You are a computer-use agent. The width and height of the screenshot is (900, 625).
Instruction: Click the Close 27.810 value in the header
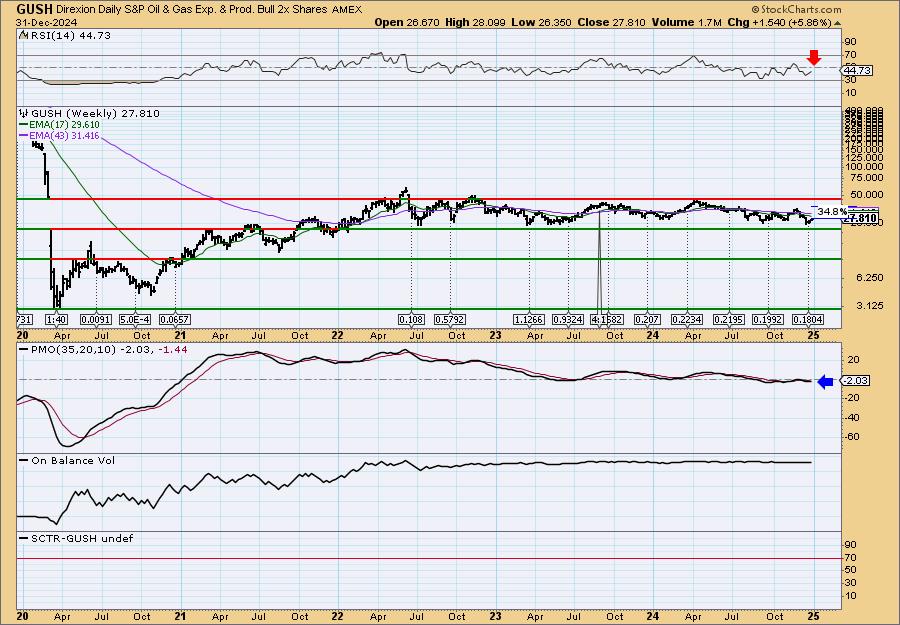click(611, 22)
